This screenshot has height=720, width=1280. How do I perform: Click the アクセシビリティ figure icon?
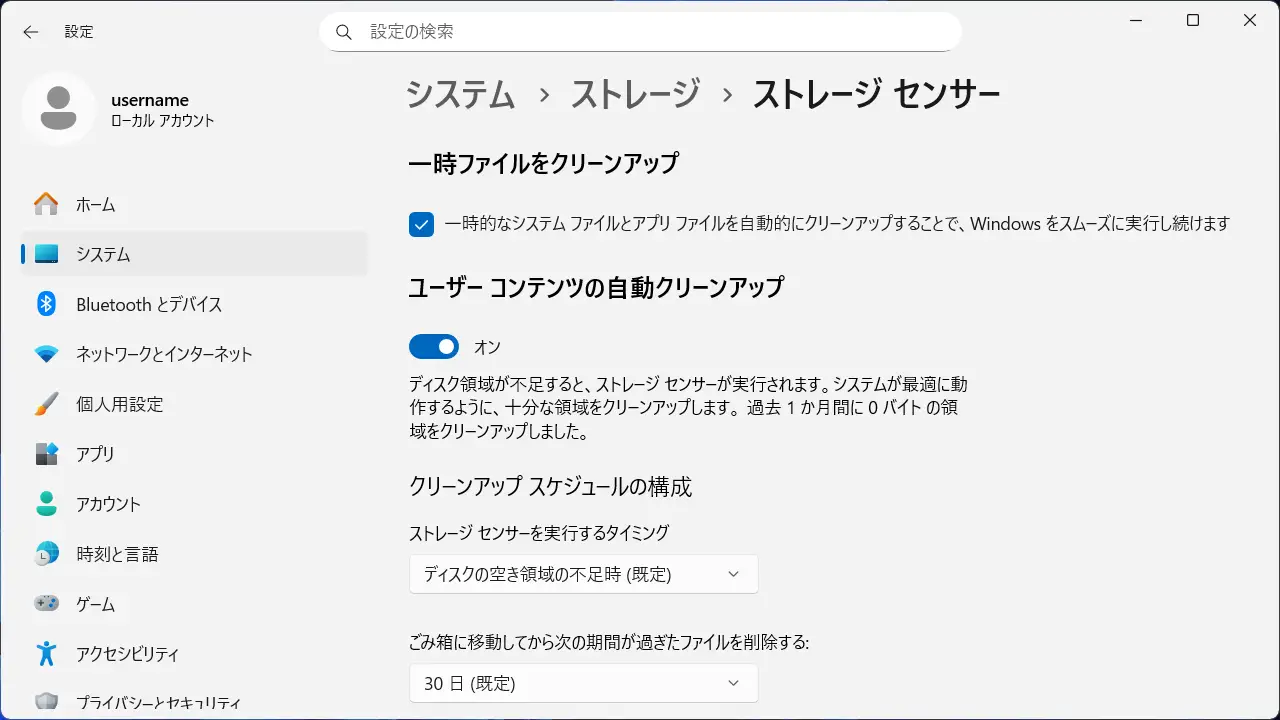click(x=46, y=654)
